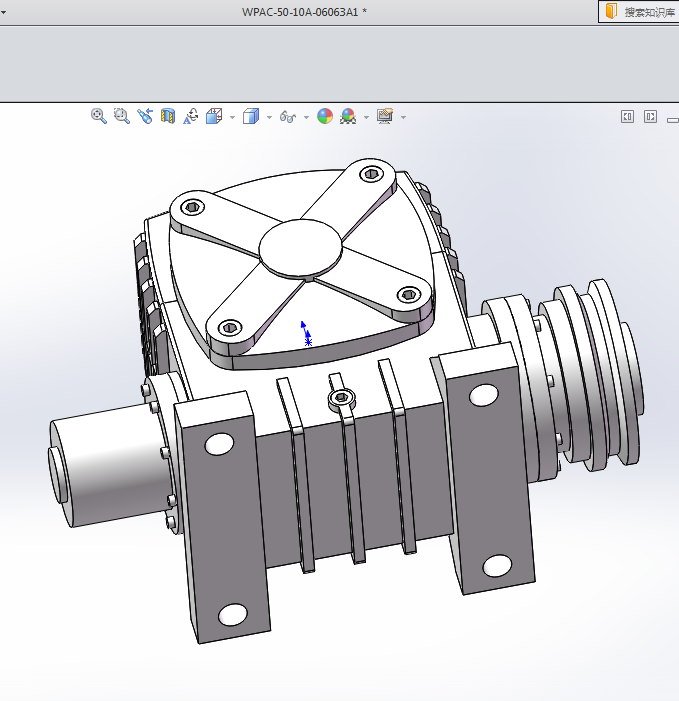Click the left panel split button

pyautogui.click(x=627, y=117)
